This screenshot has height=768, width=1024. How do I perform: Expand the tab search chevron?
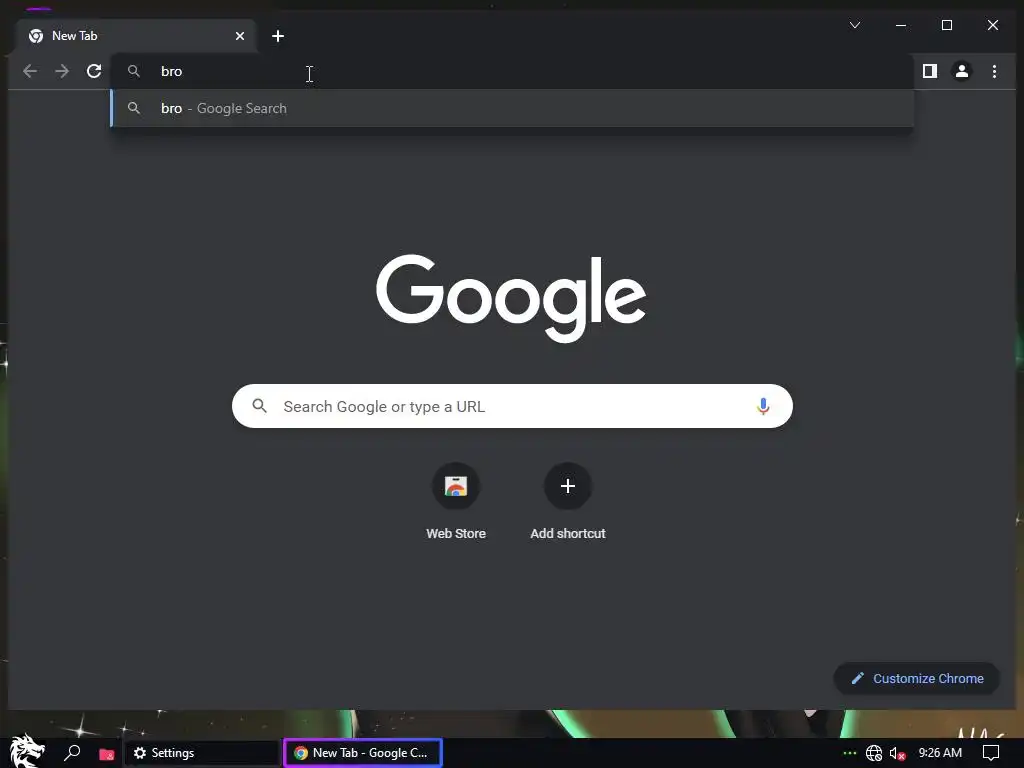(x=855, y=25)
